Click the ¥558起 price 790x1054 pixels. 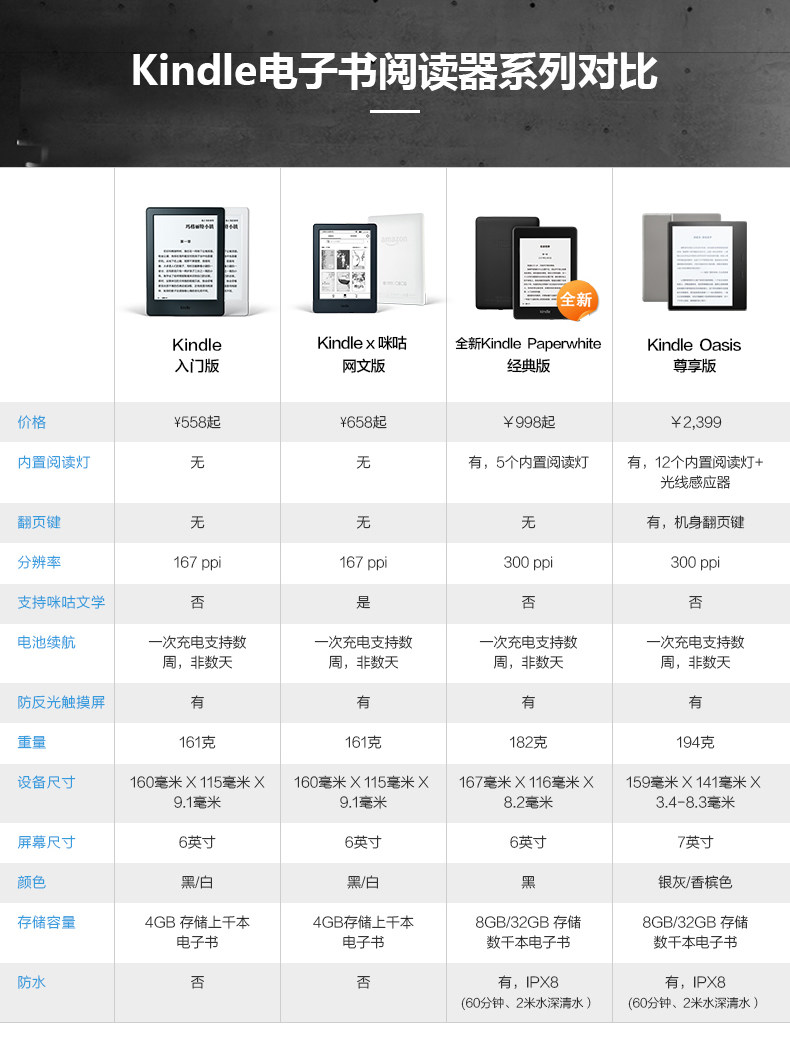click(x=197, y=422)
